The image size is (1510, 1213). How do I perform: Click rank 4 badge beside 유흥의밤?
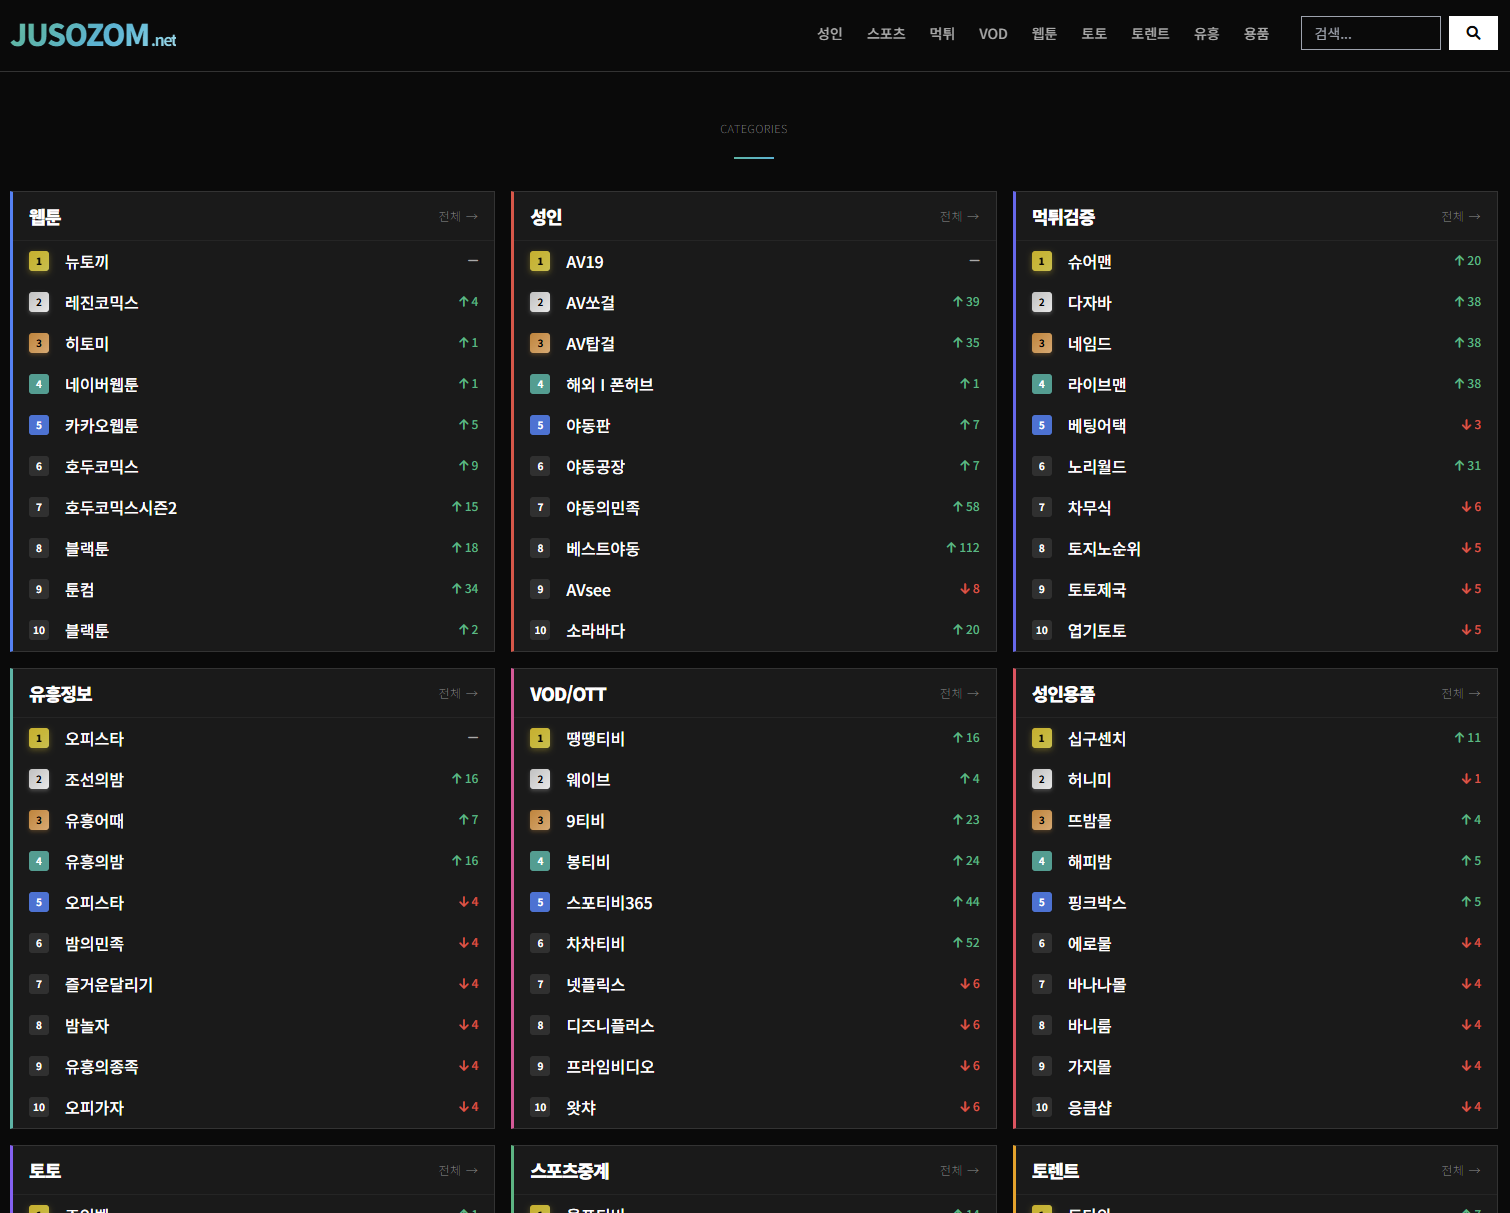point(39,862)
